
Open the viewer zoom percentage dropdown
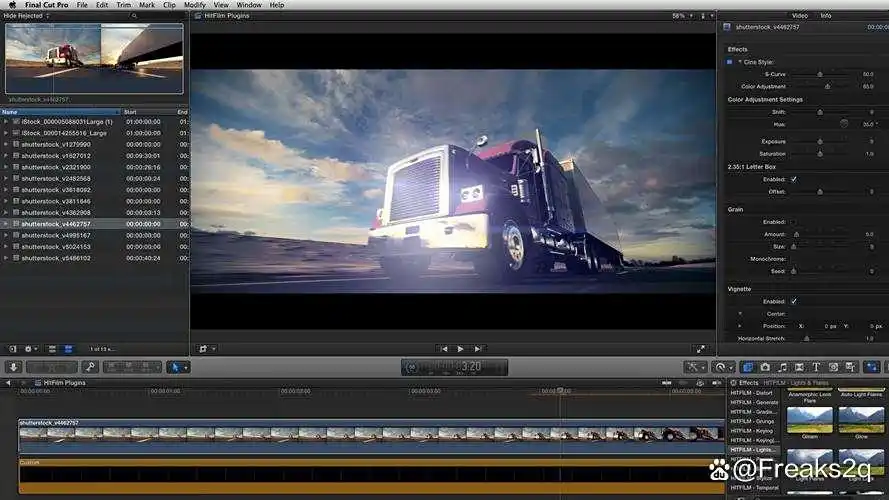682,16
